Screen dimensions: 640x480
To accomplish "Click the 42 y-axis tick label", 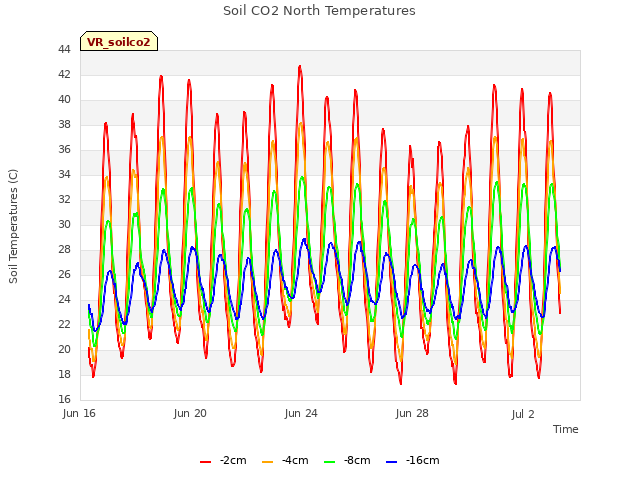I will (x=64, y=74).
